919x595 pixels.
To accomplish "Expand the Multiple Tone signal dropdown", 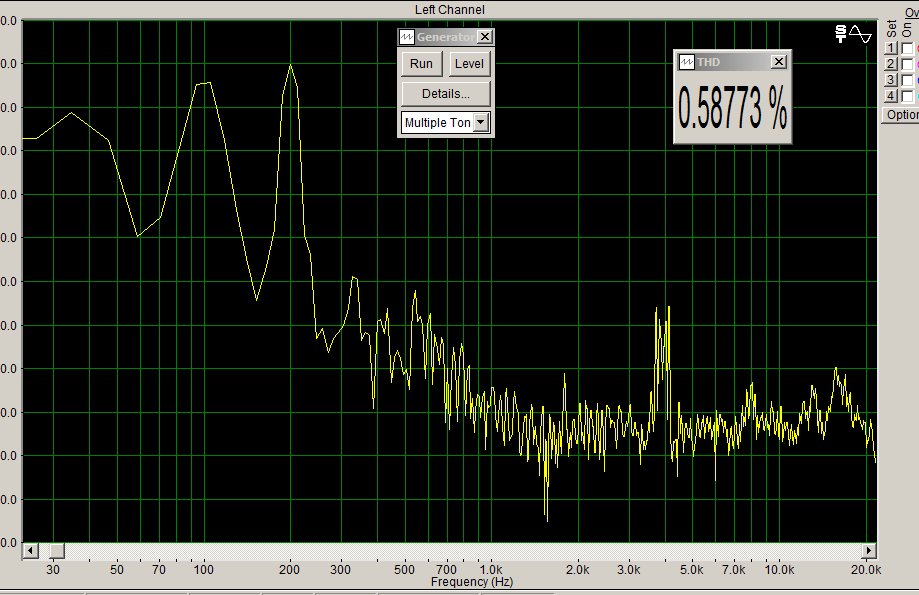I will tap(481, 123).
